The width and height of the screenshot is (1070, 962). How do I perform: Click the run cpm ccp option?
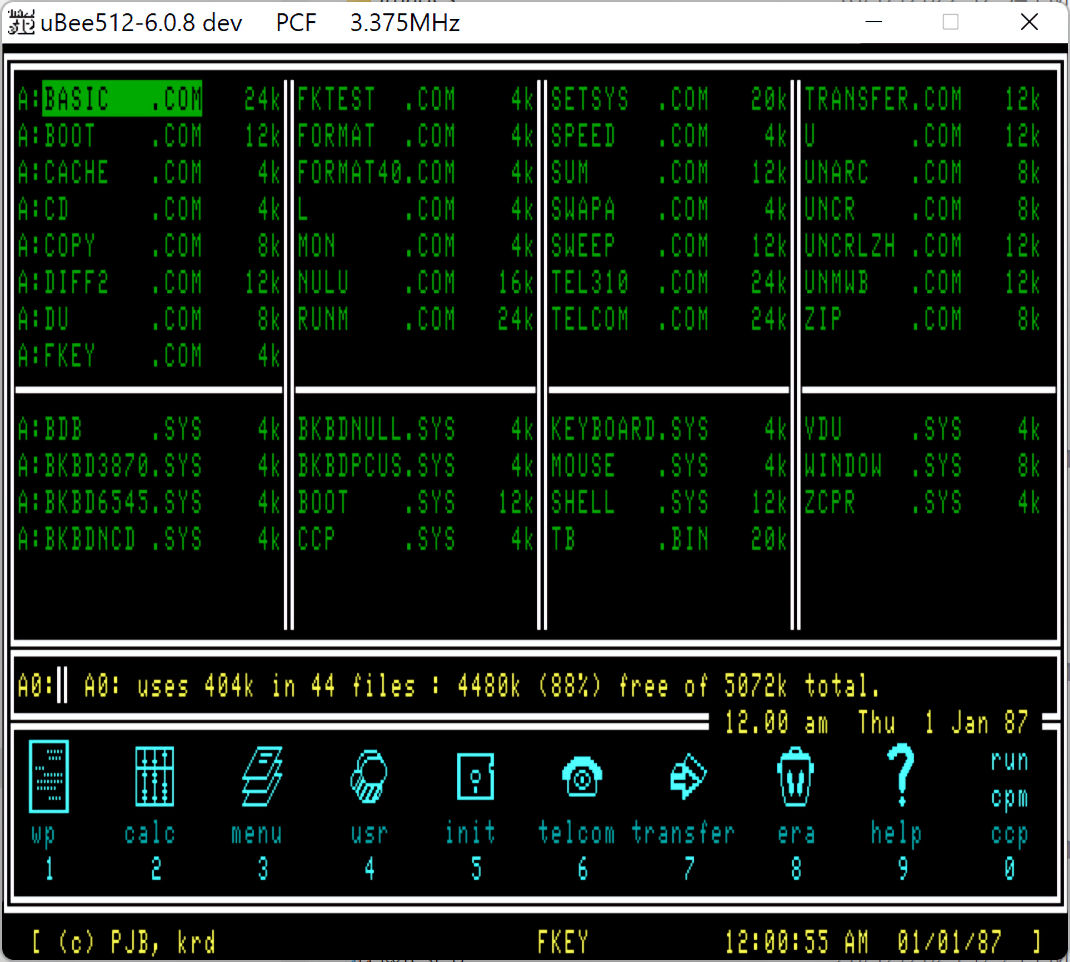click(x=1008, y=798)
